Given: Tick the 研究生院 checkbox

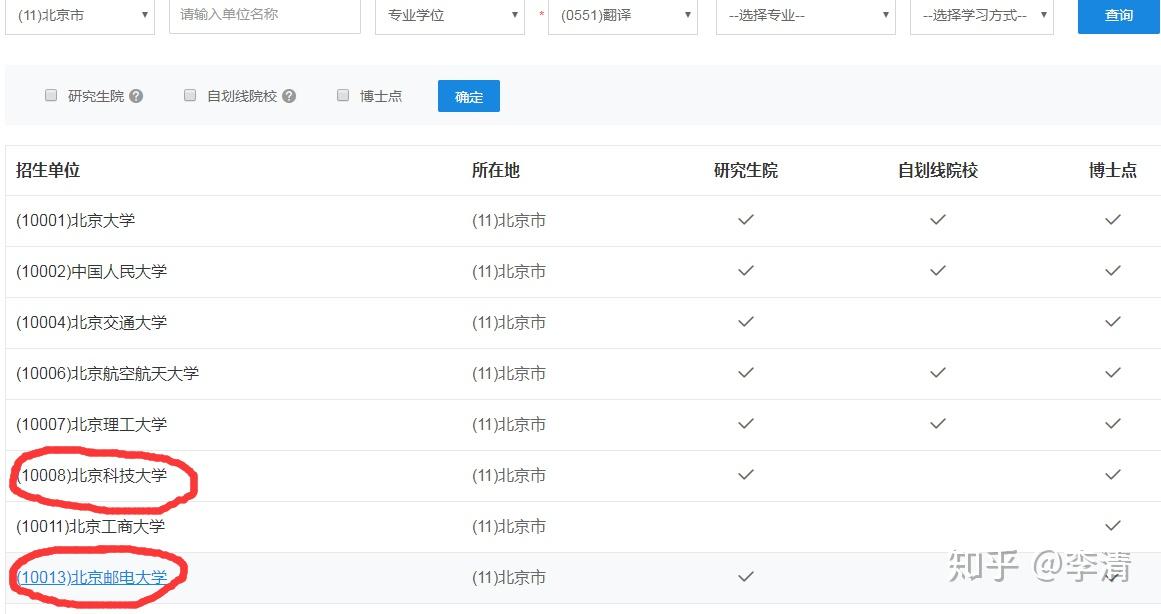Looking at the screenshot, I should click(51, 95).
